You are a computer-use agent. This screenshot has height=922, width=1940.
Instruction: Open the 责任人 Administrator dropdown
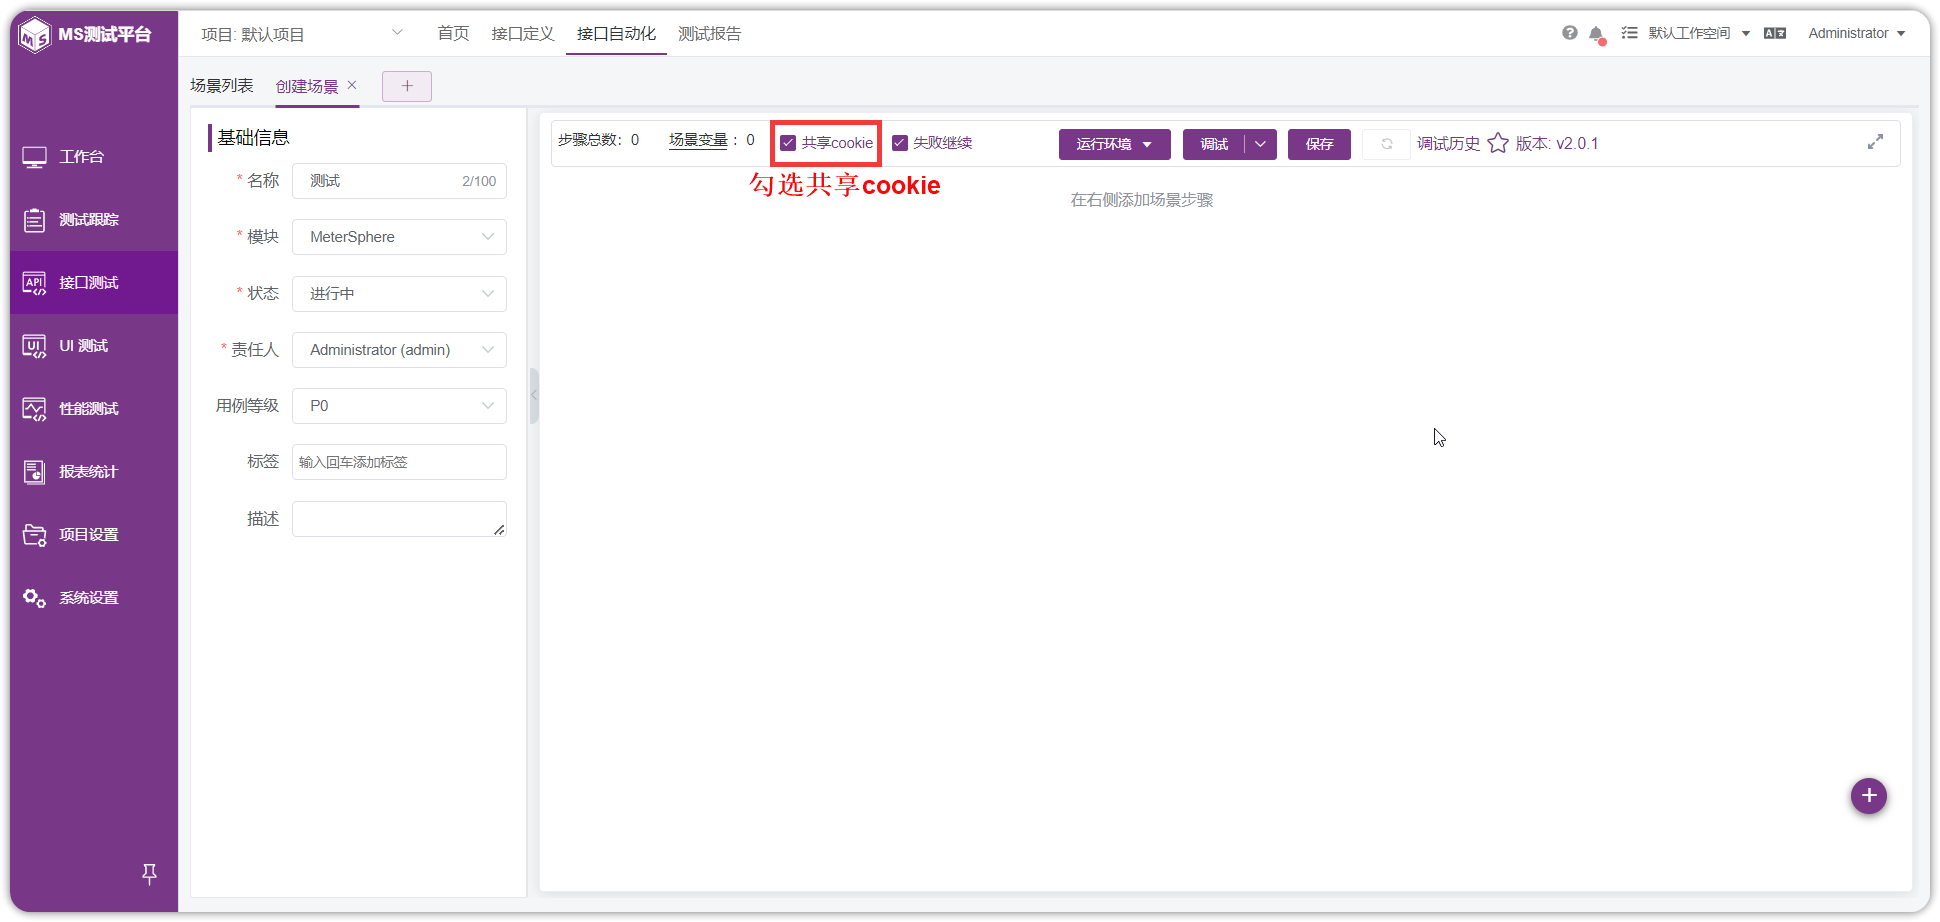click(x=399, y=350)
